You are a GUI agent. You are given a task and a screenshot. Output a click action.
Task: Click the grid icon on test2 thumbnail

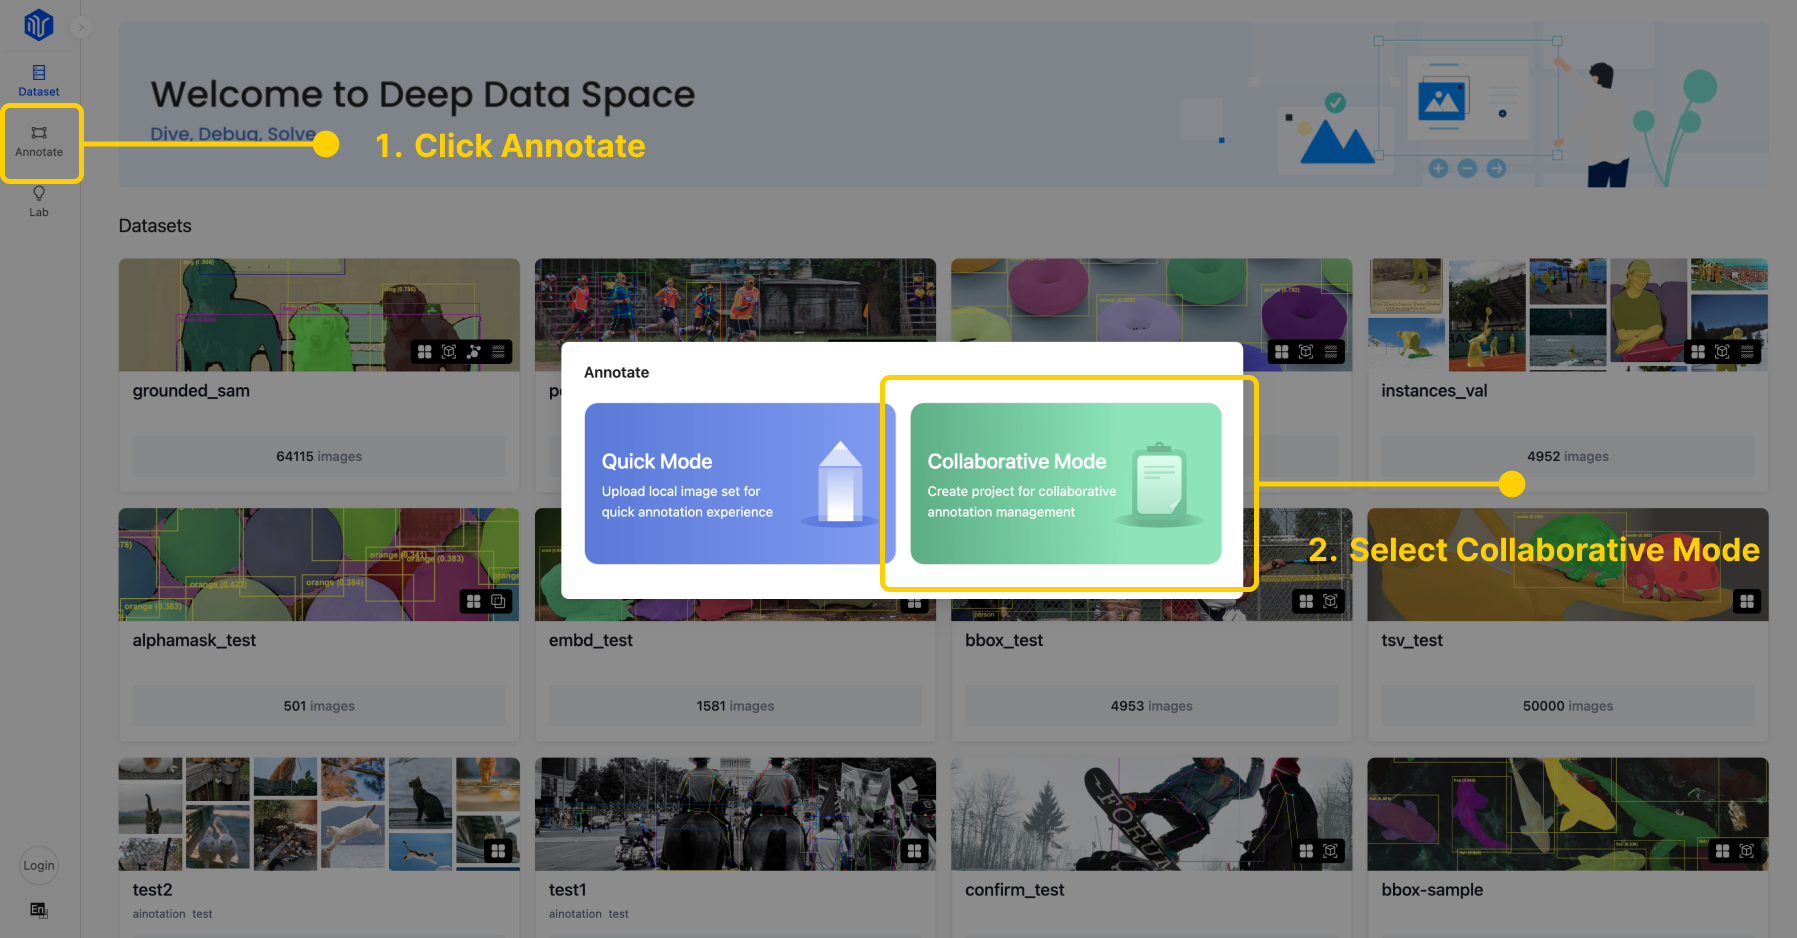tap(498, 851)
